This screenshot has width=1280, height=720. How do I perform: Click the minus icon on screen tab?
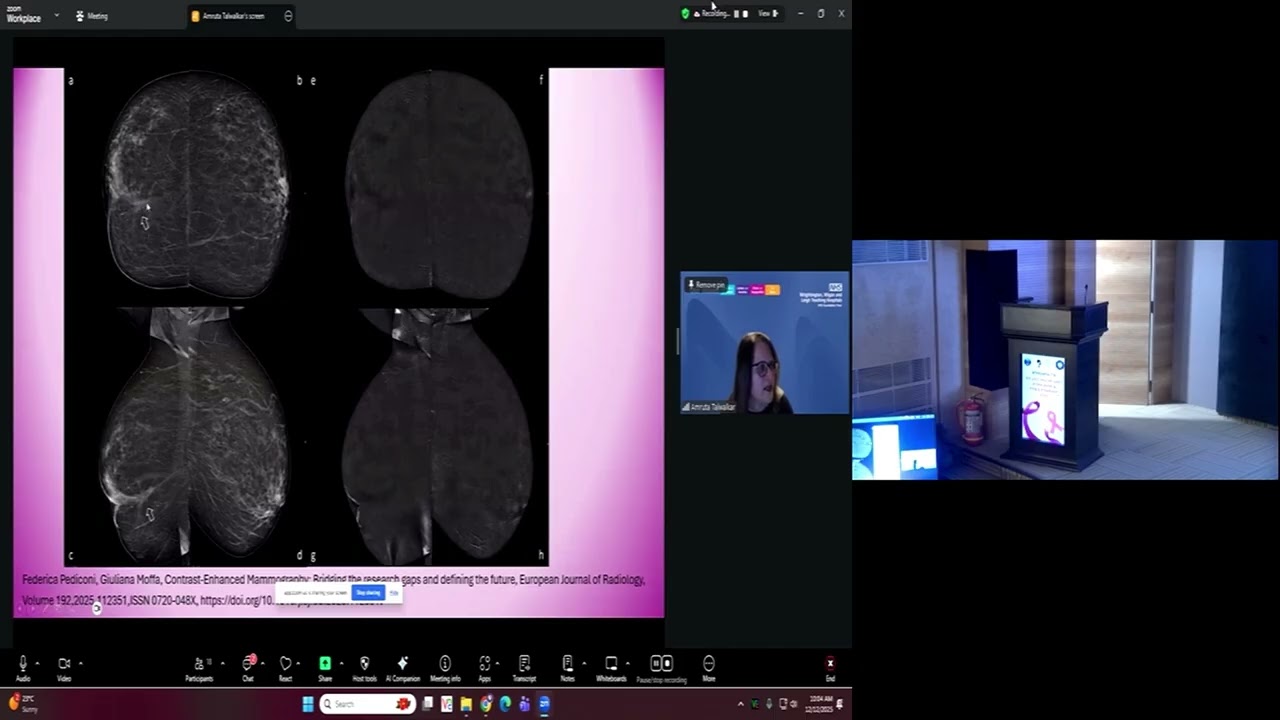tap(288, 16)
